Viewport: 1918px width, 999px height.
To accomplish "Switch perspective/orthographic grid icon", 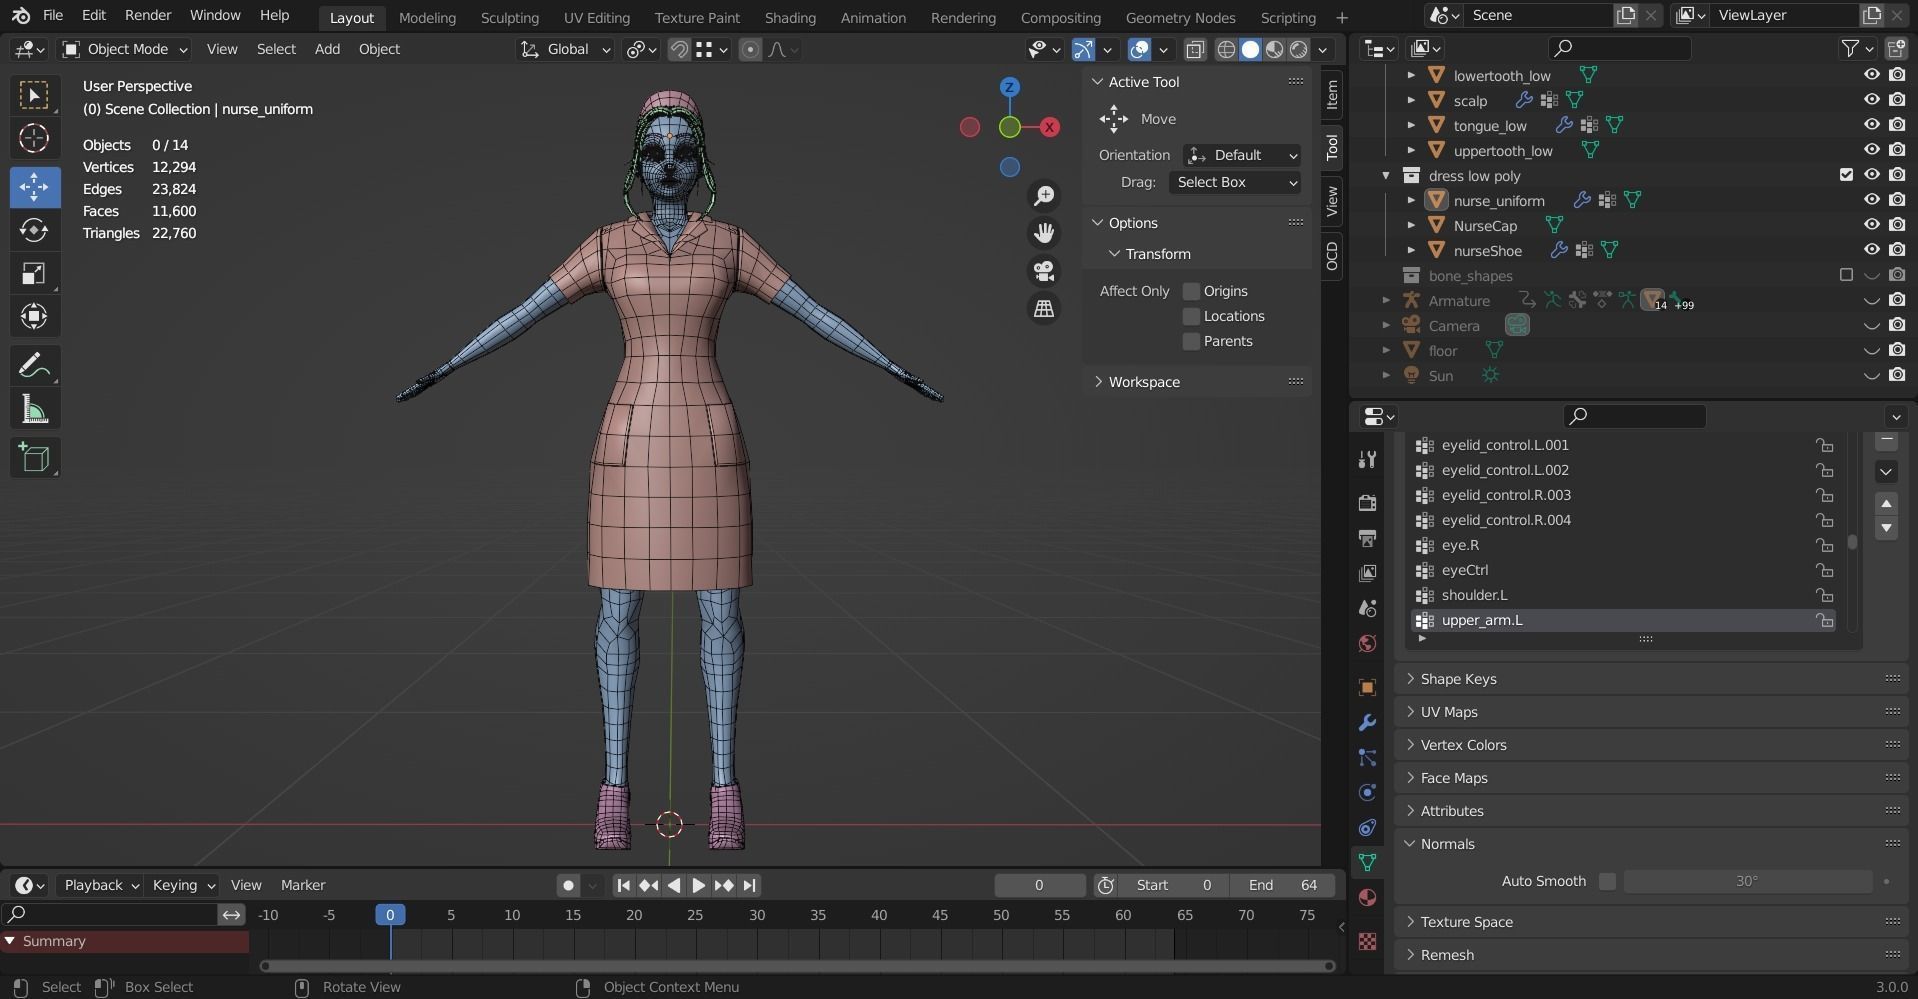I will point(1044,309).
